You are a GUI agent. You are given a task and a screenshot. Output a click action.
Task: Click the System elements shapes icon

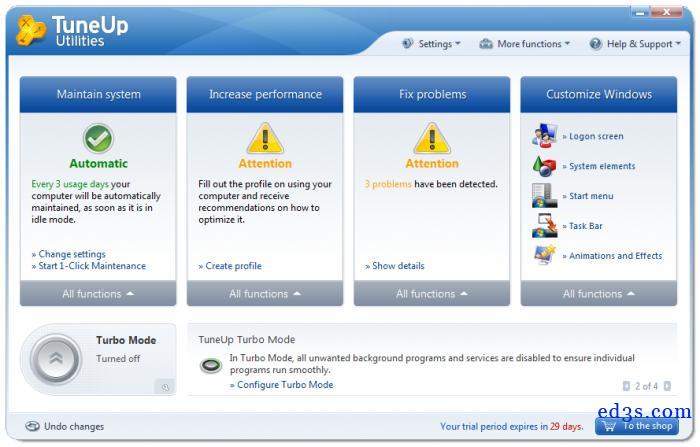(544, 166)
